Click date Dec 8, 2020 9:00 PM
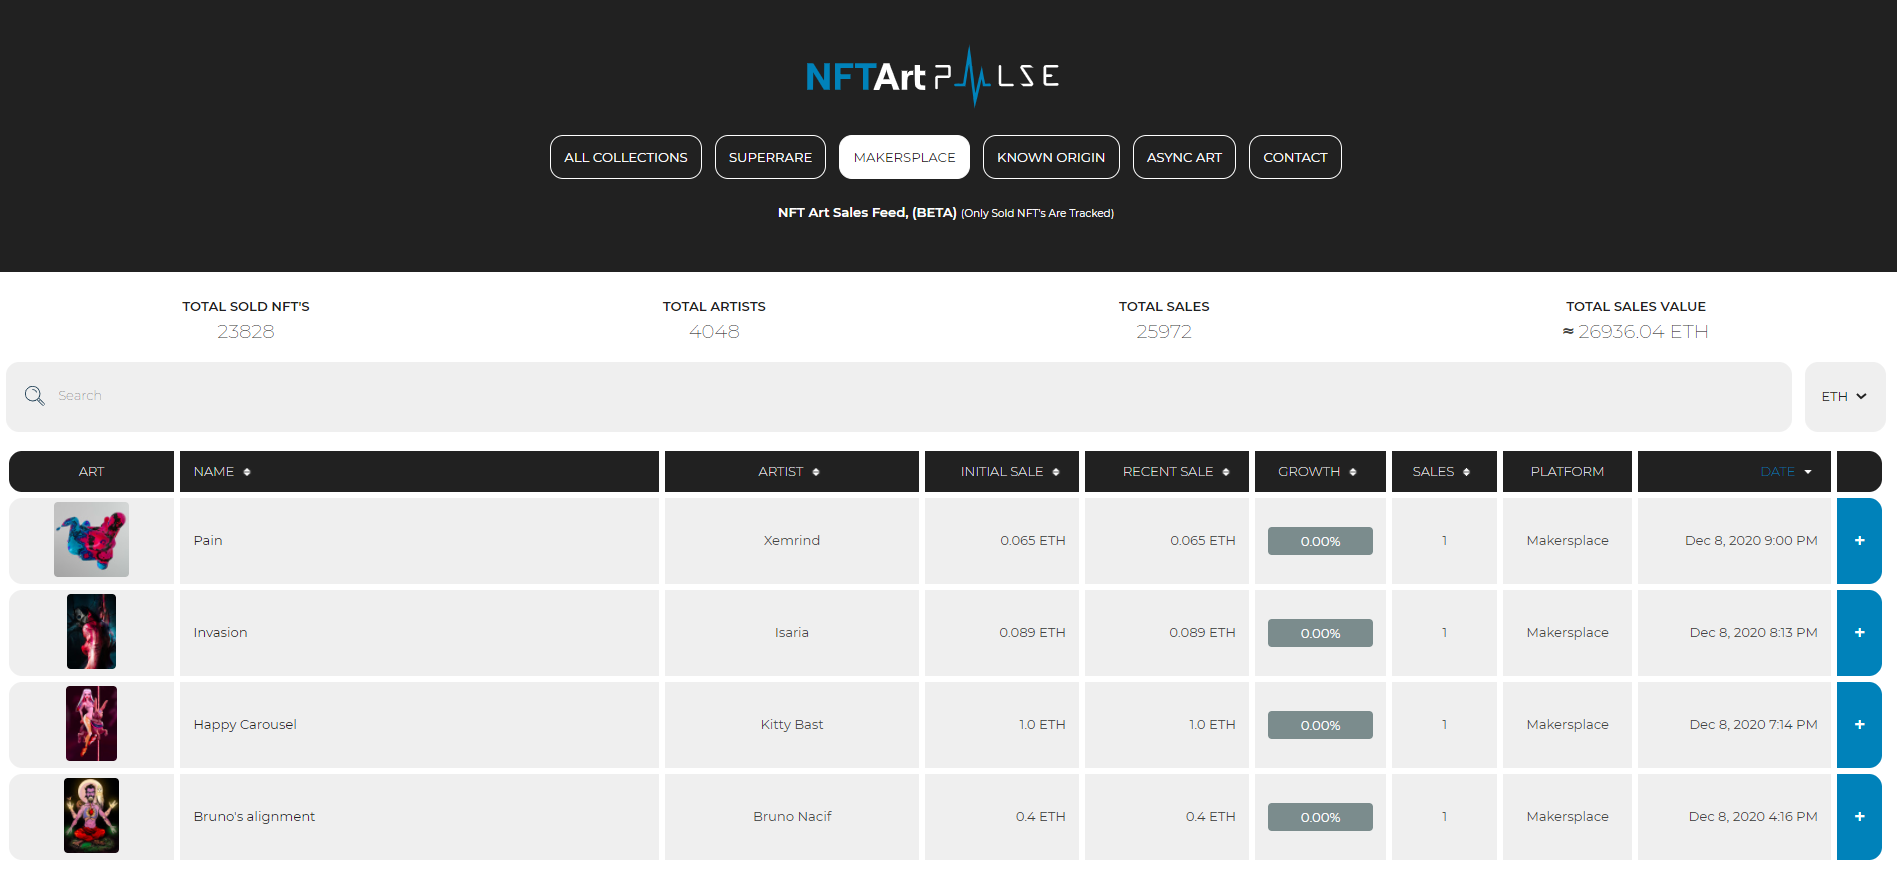Viewport: 1897px width, 869px height. point(1751,541)
